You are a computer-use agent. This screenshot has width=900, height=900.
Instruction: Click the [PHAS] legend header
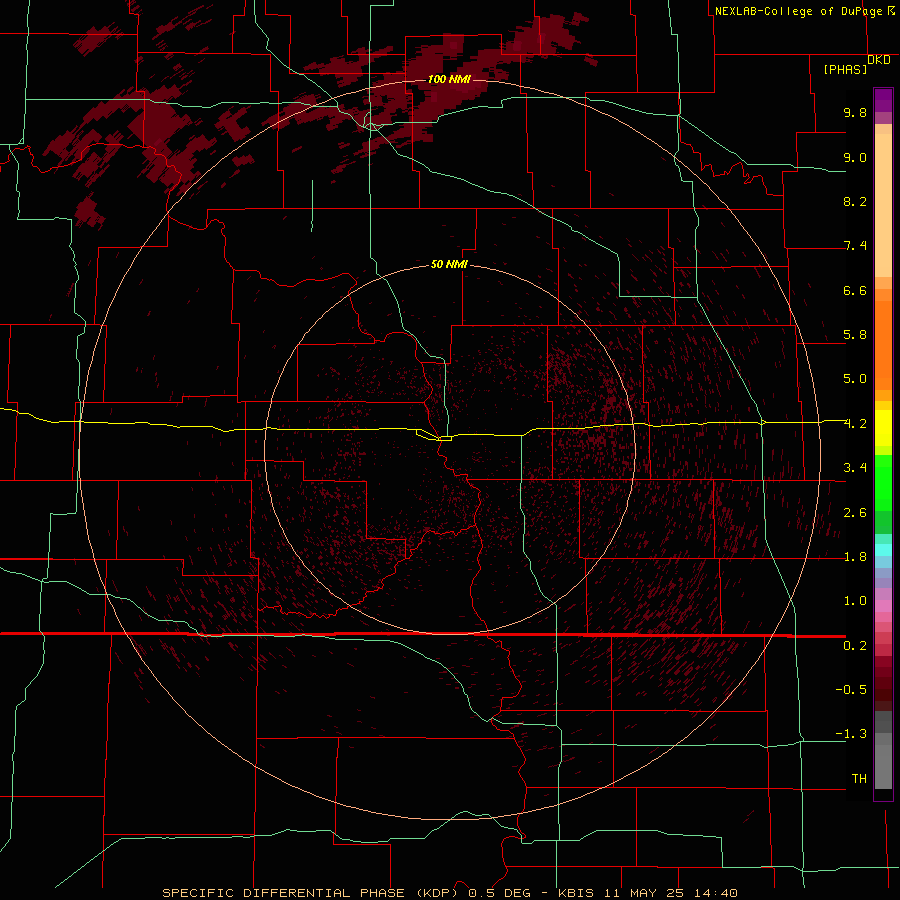click(845, 69)
